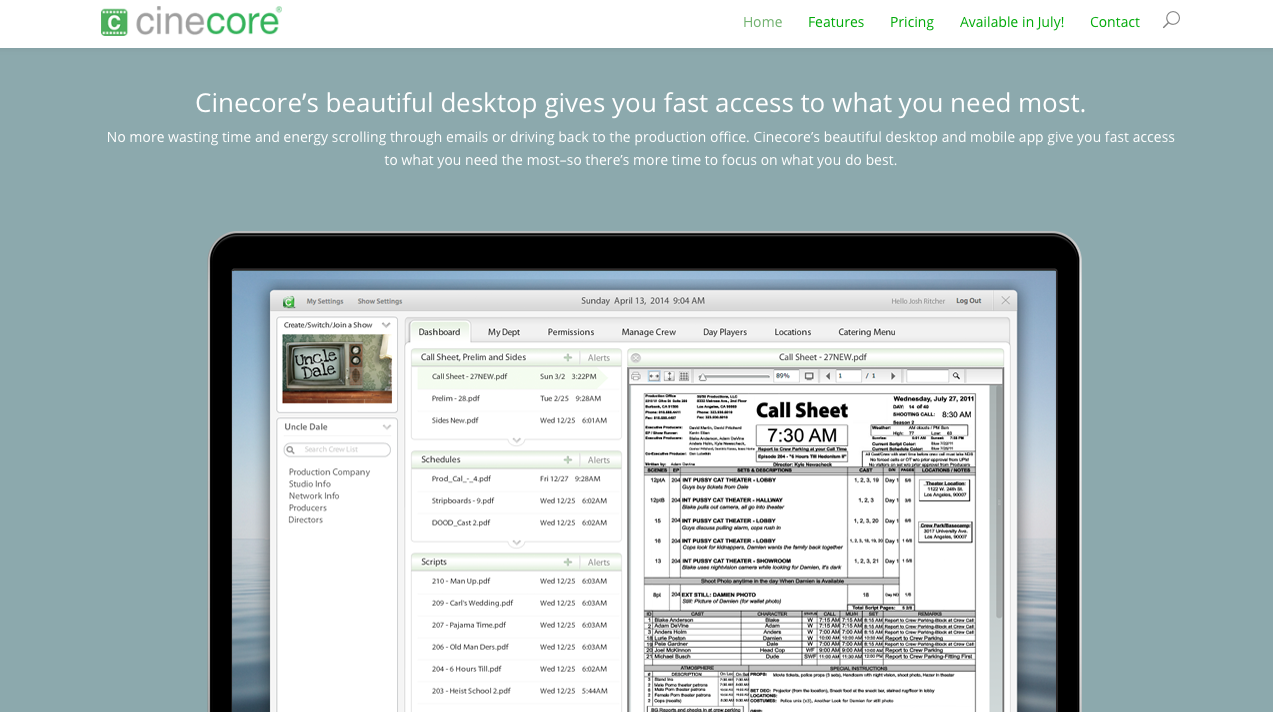
Task: Go to the next page in the PDF viewer
Action: (893, 376)
